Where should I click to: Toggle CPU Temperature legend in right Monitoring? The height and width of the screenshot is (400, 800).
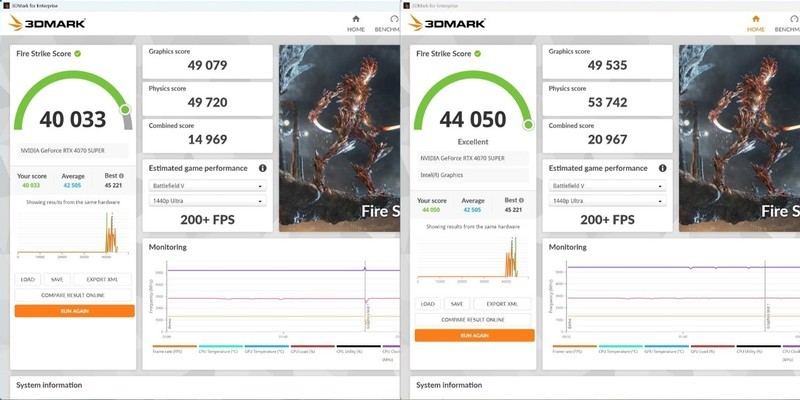620,349
